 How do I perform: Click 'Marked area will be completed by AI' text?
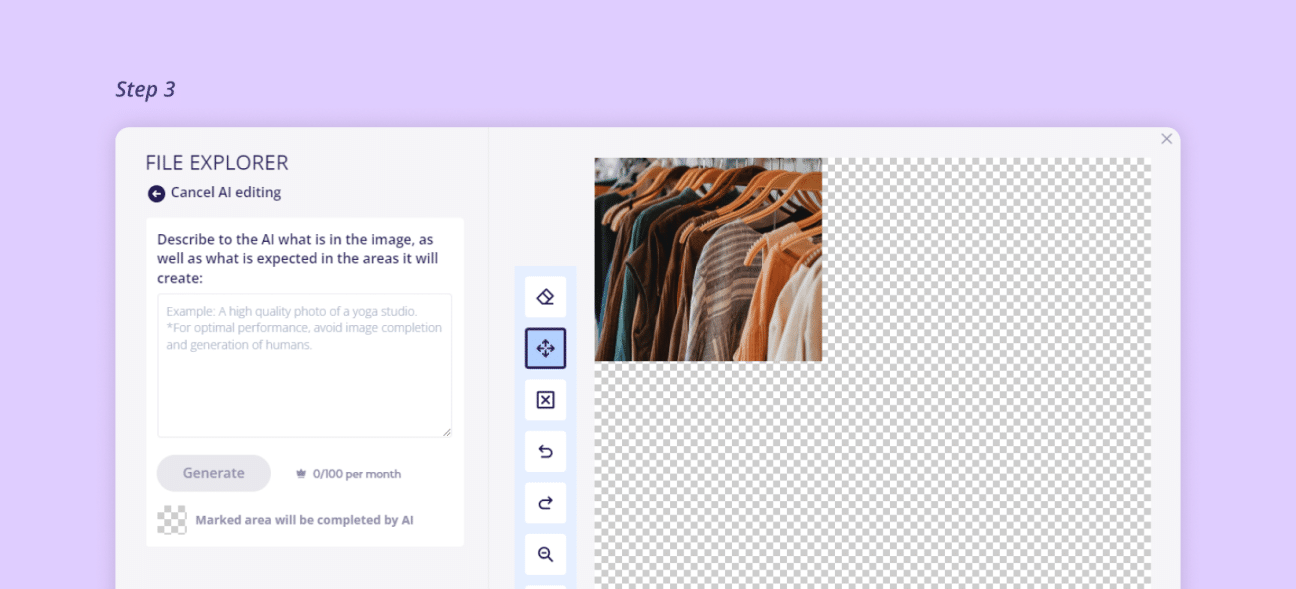(304, 520)
